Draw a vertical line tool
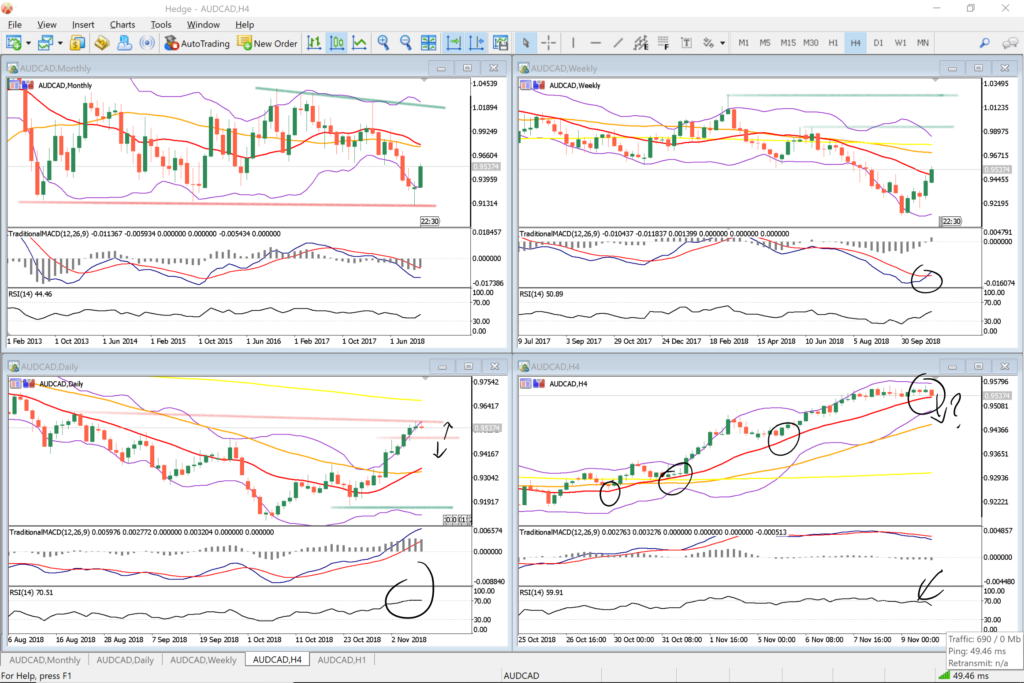Image resolution: width=1024 pixels, height=683 pixels. pyautogui.click(x=573, y=43)
